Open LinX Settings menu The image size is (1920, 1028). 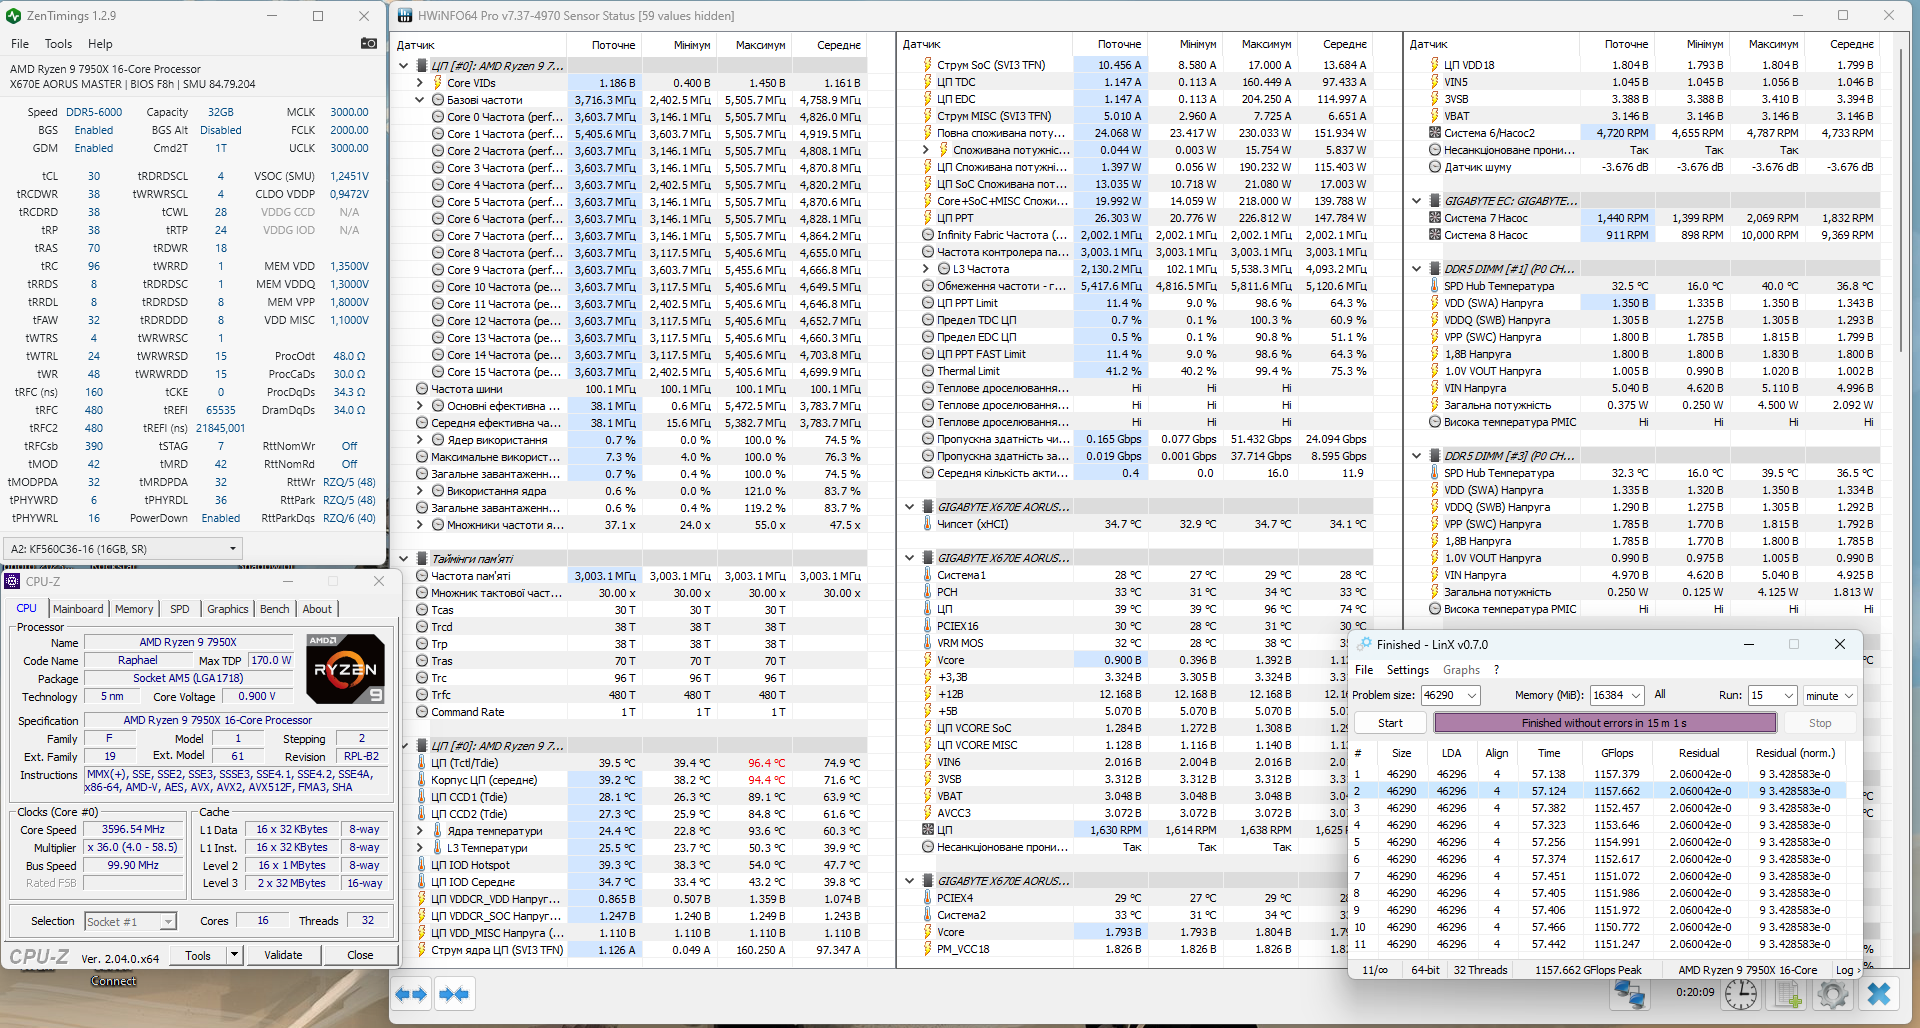1408,670
